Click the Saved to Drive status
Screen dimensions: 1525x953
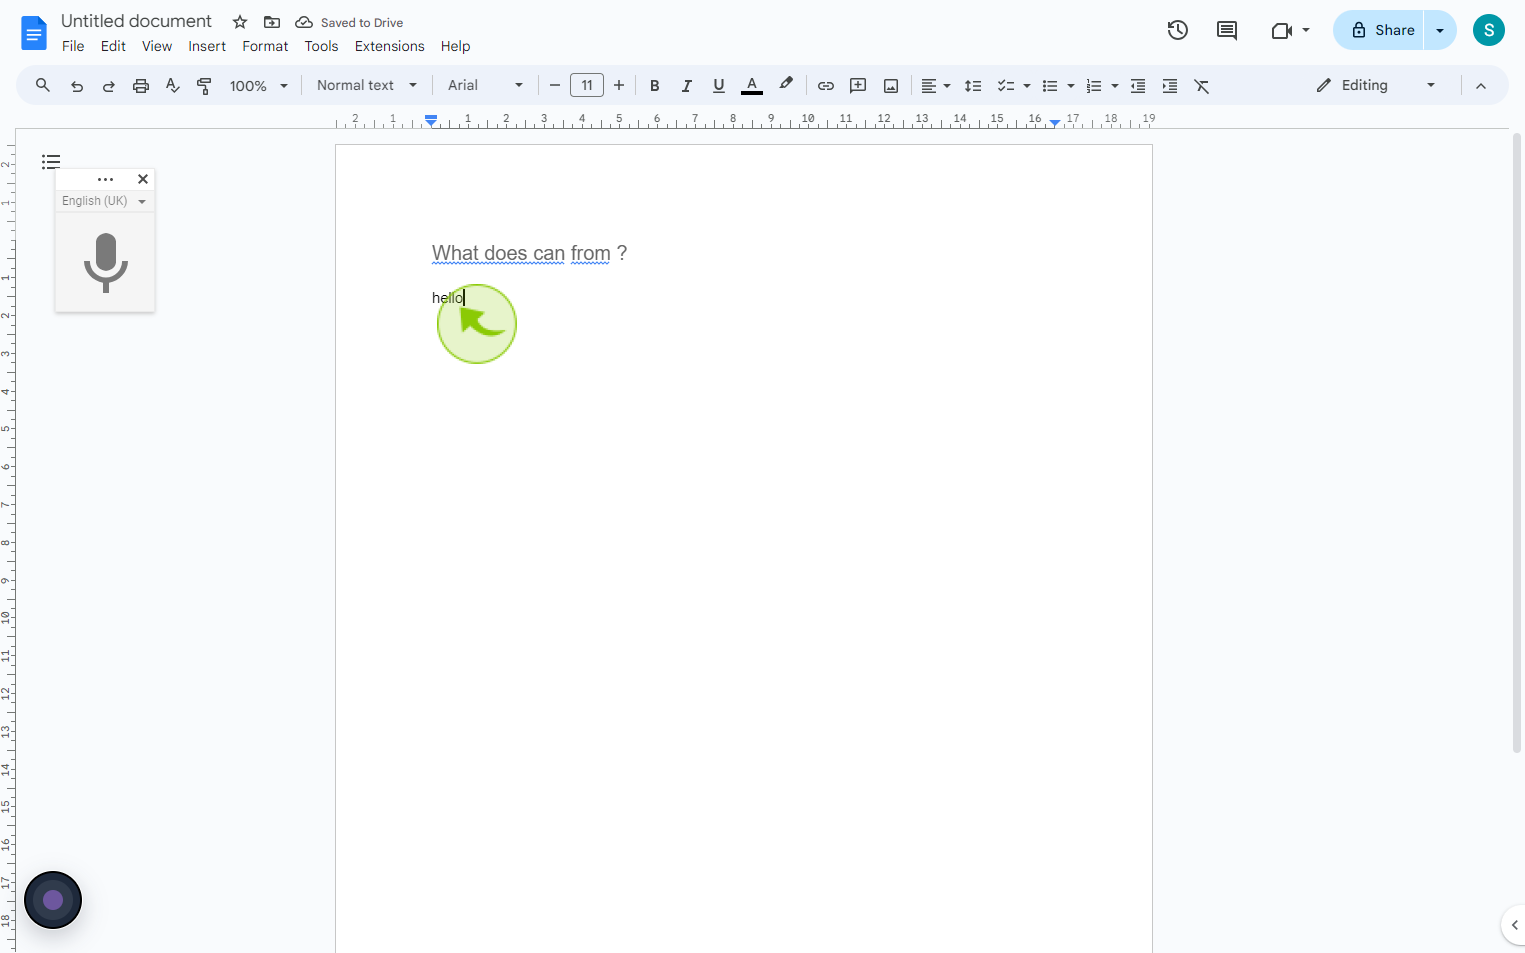click(350, 22)
